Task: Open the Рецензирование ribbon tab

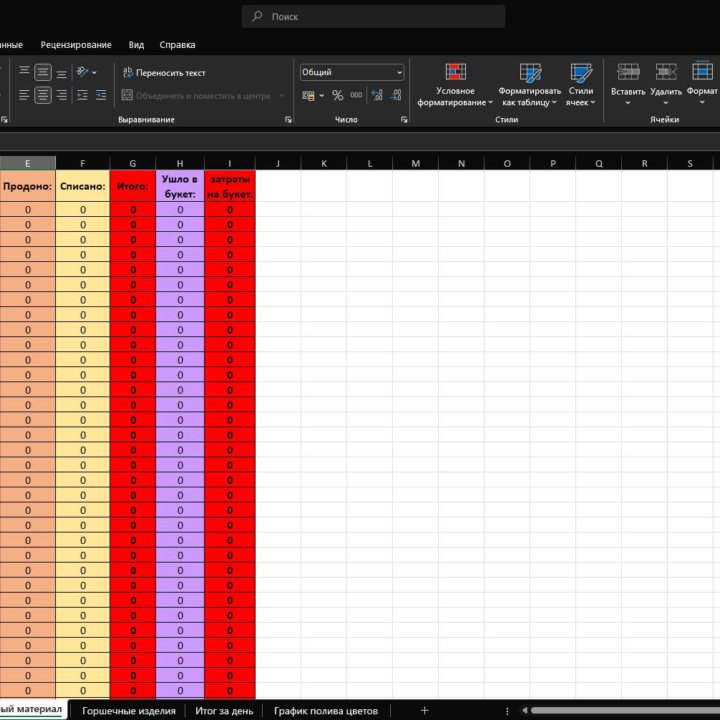Action: pos(78,45)
